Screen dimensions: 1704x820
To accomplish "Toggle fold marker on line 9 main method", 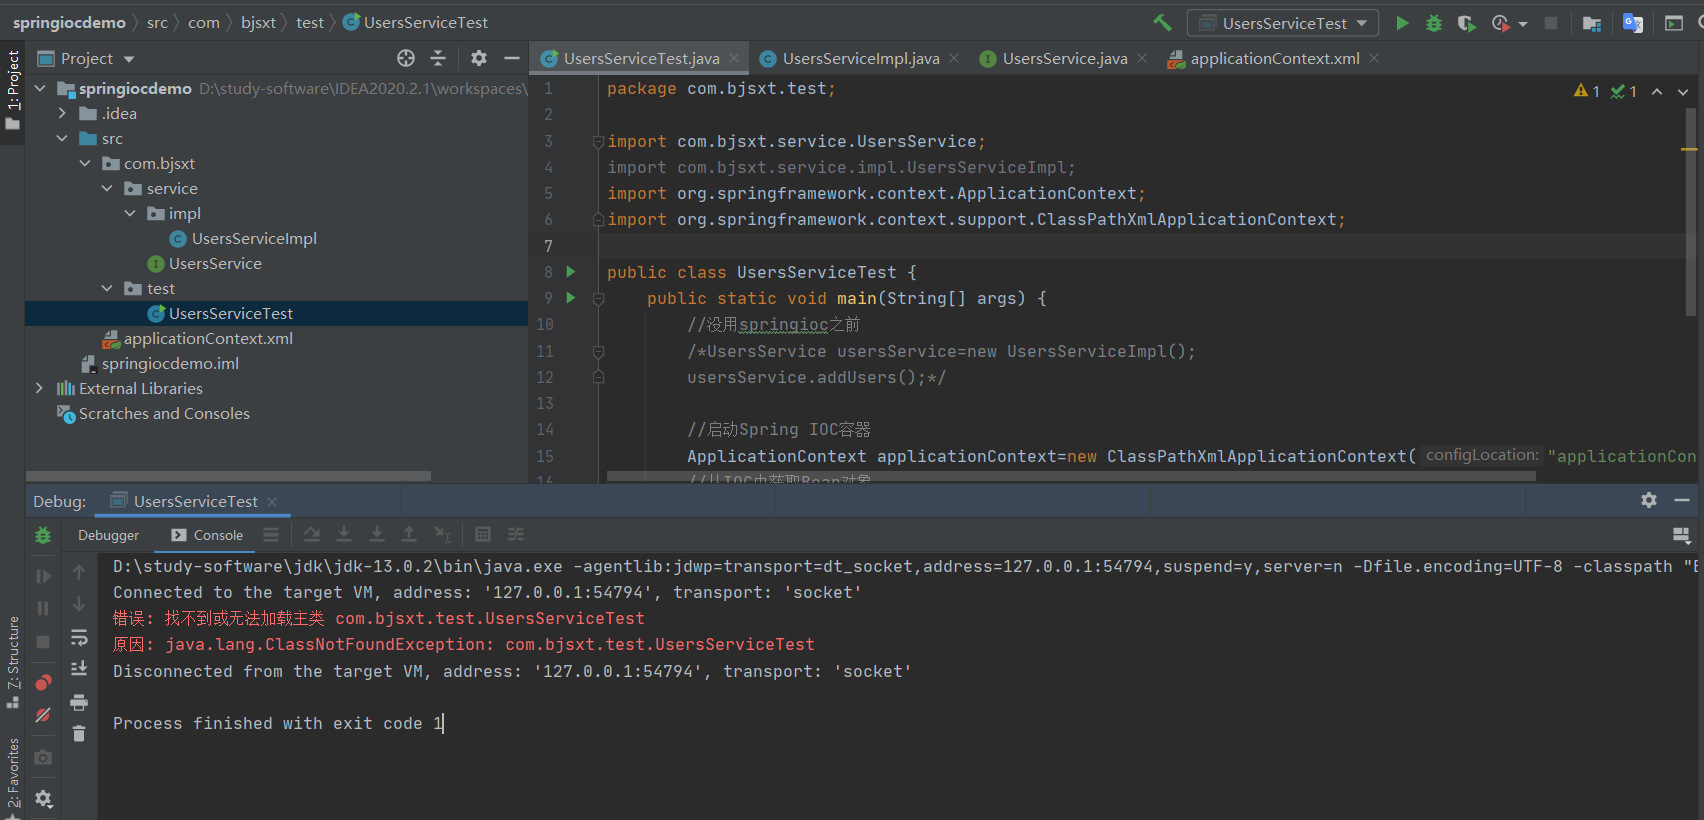I will pyautogui.click(x=598, y=298).
